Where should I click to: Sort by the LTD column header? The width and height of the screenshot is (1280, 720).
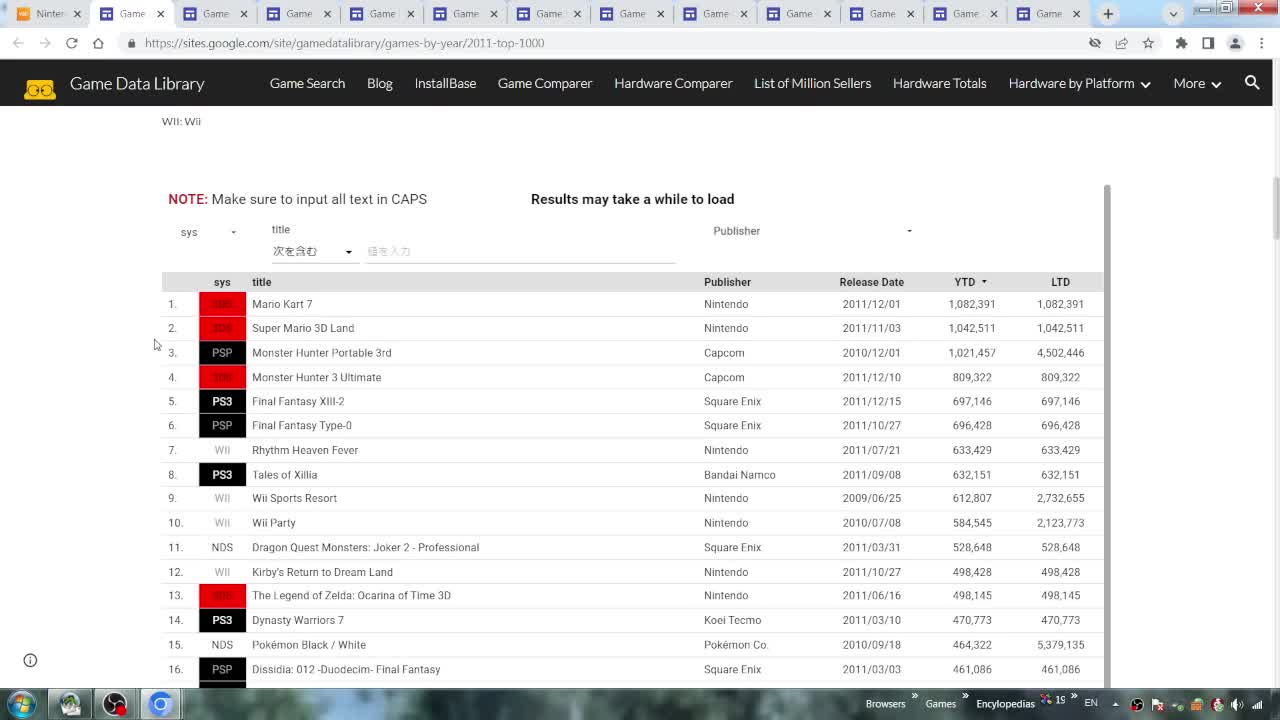pos(1060,282)
